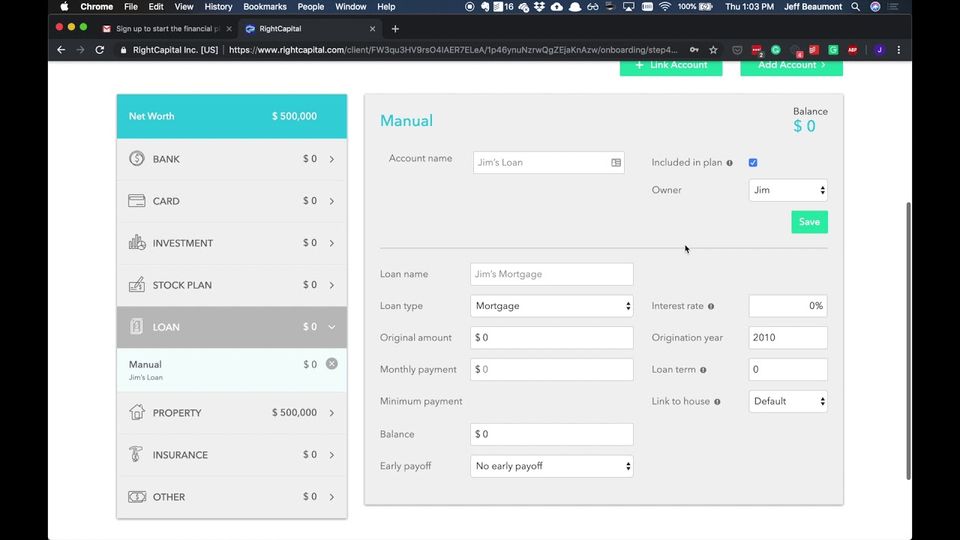The image size is (960, 540).
Task: Open the People menu
Action: 310,7
